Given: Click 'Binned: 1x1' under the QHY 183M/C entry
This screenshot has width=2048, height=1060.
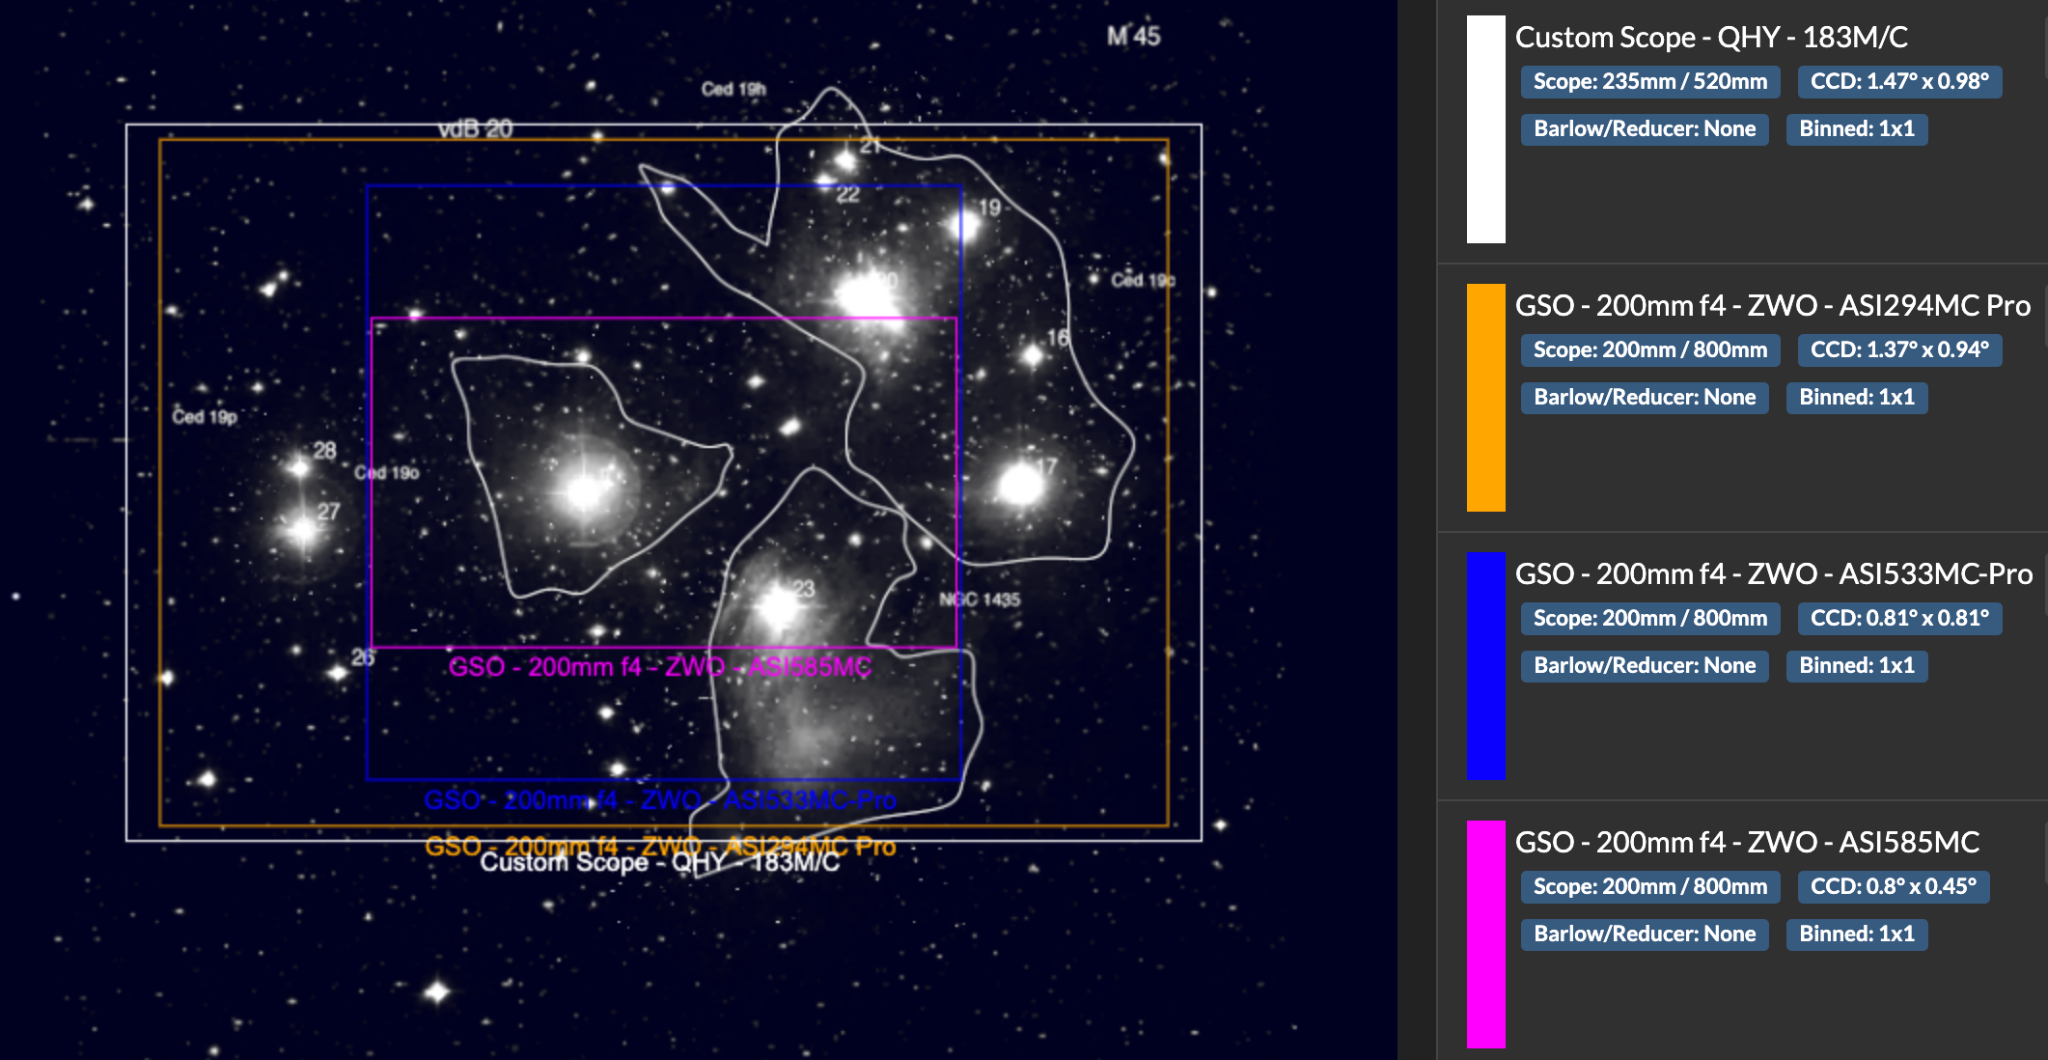Looking at the screenshot, I should 1857,129.
